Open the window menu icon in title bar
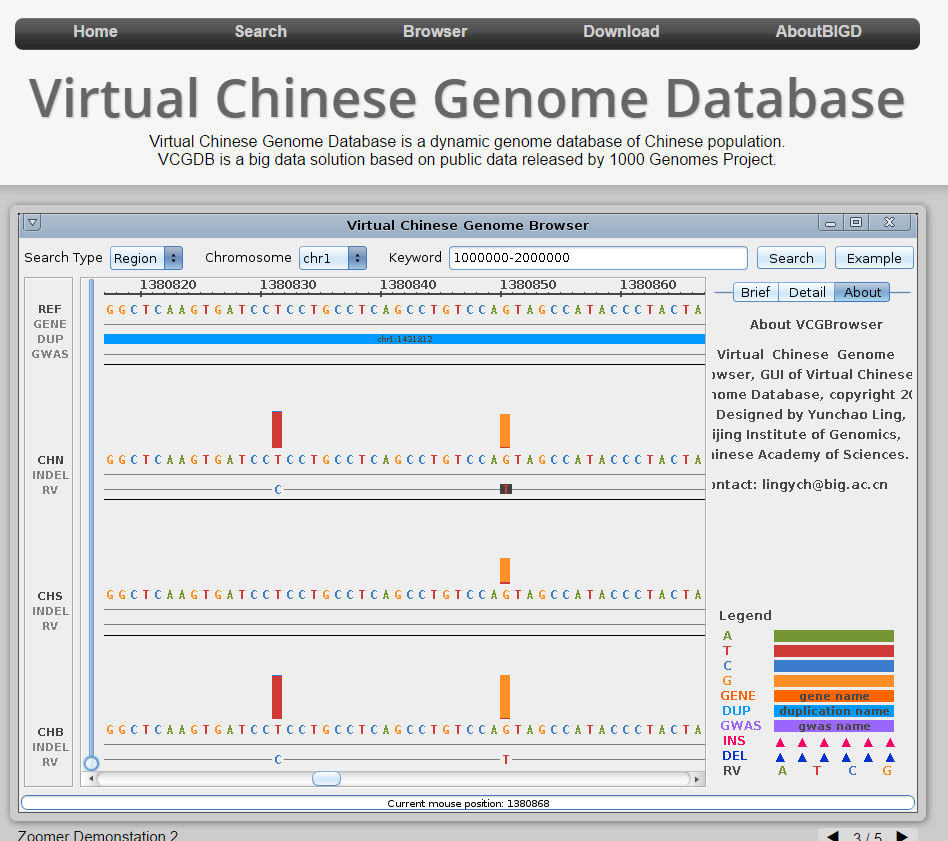The height and width of the screenshot is (841, 948). 32,223
